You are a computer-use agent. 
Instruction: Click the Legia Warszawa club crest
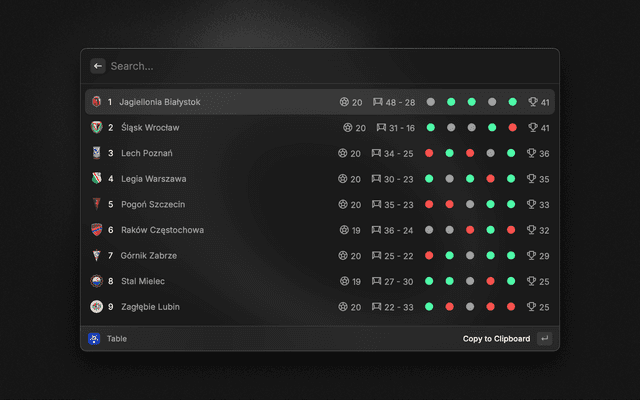point(96,179)
